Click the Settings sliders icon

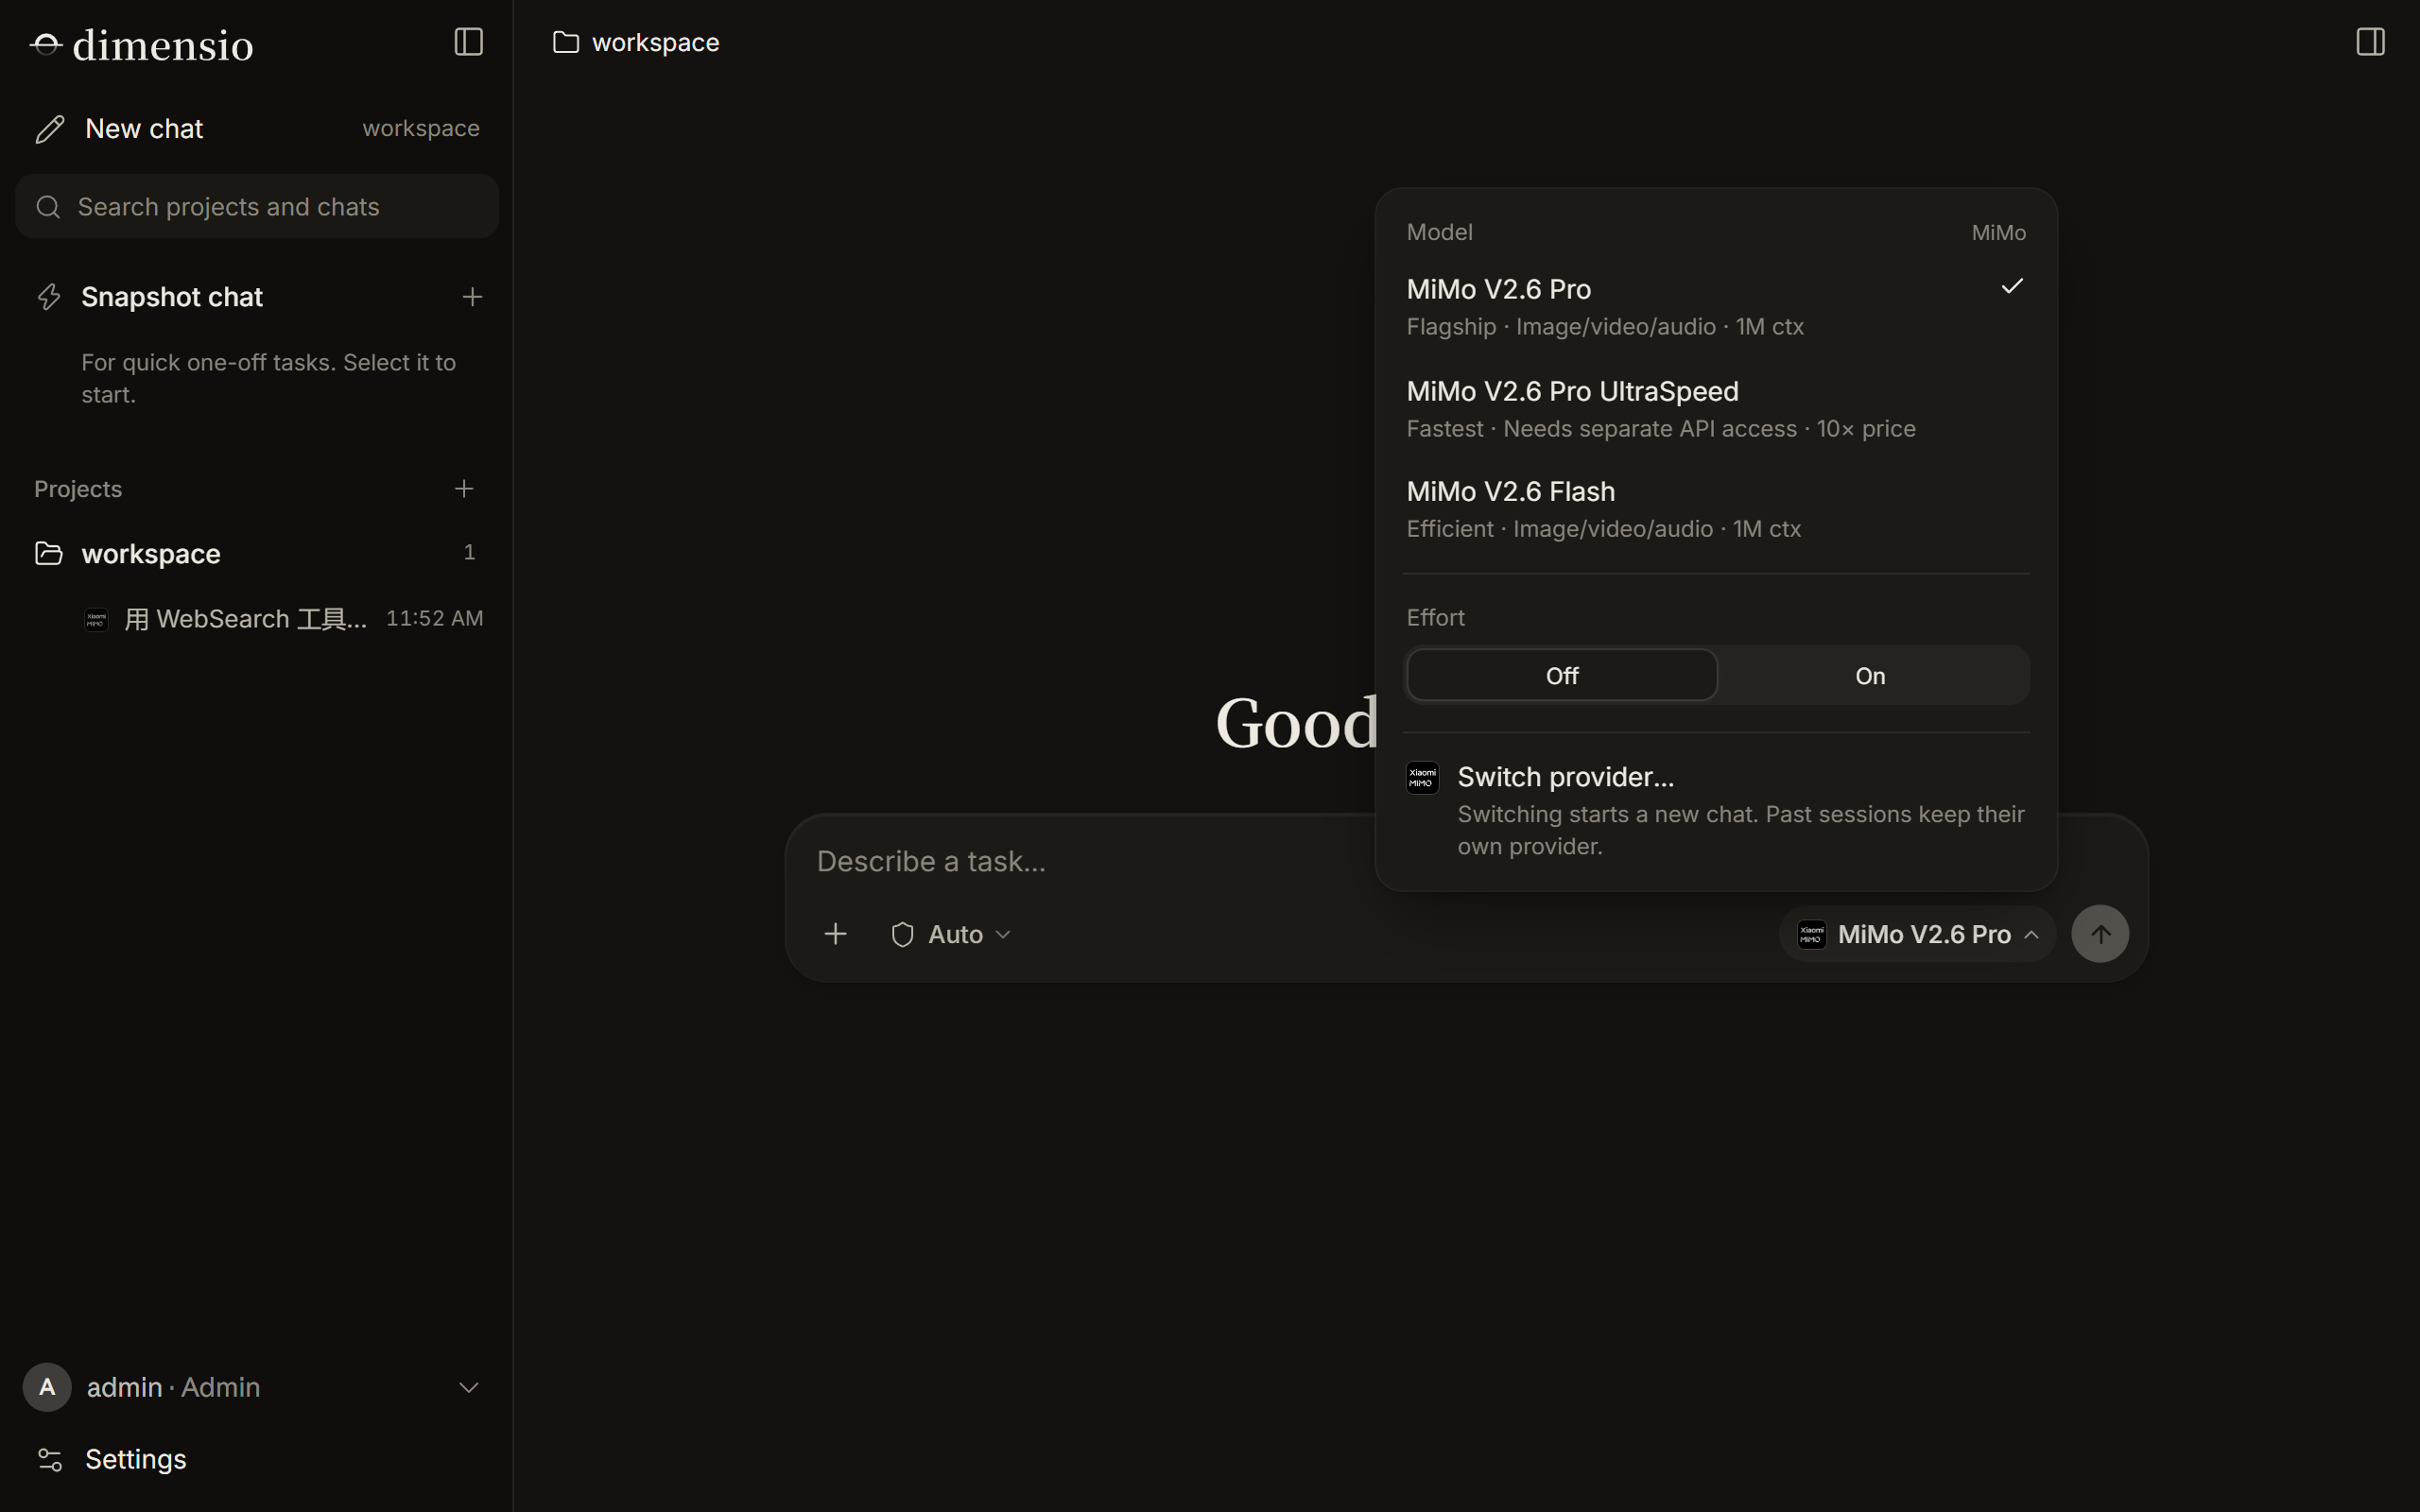(50, 1460)
